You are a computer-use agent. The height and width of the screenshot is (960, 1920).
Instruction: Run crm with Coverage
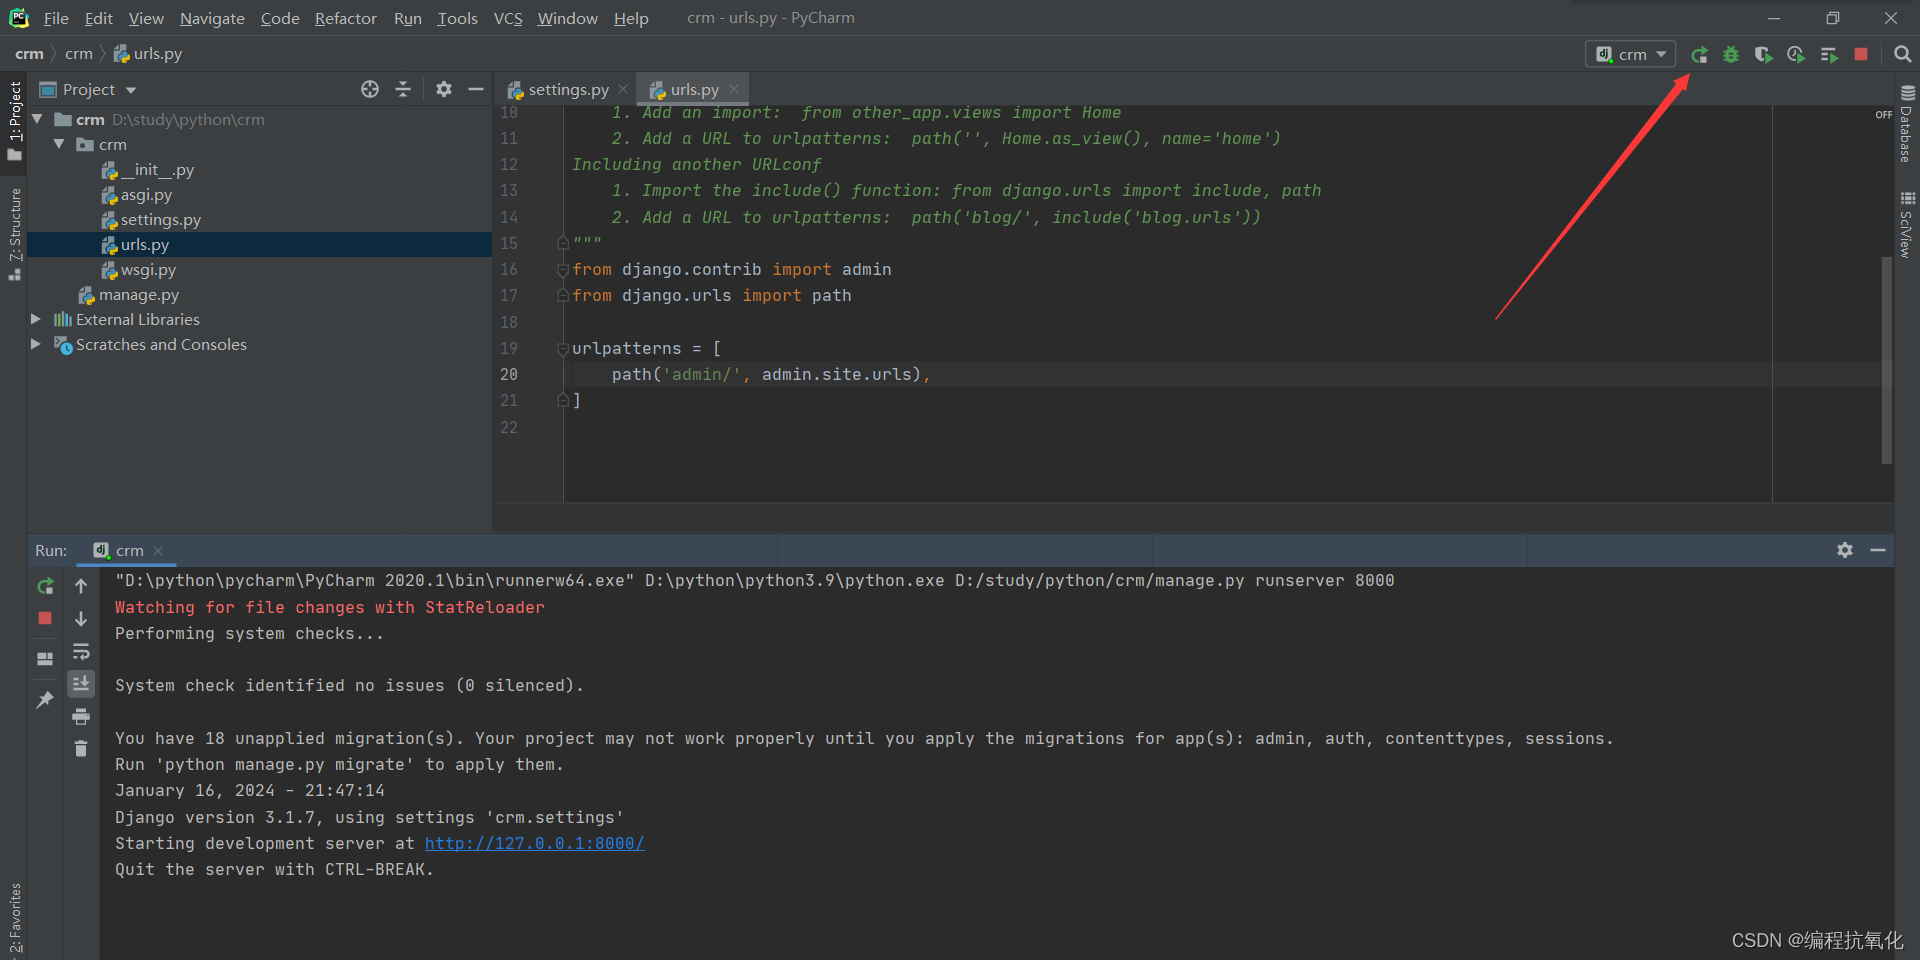click(1763, 54)
